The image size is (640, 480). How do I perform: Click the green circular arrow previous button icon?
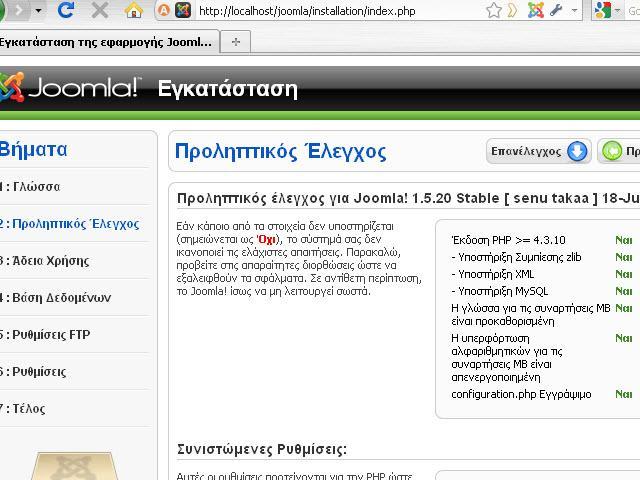(612, 151)
